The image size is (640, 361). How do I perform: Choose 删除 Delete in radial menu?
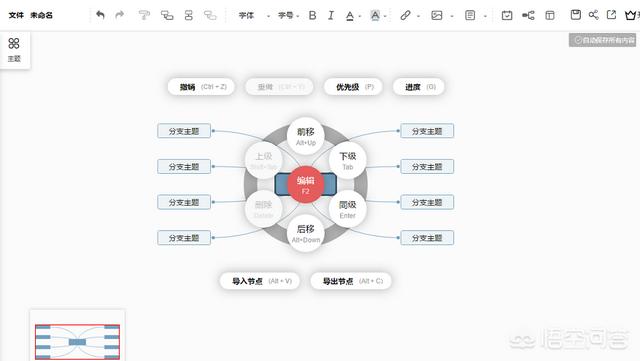[x=264, y=209]
